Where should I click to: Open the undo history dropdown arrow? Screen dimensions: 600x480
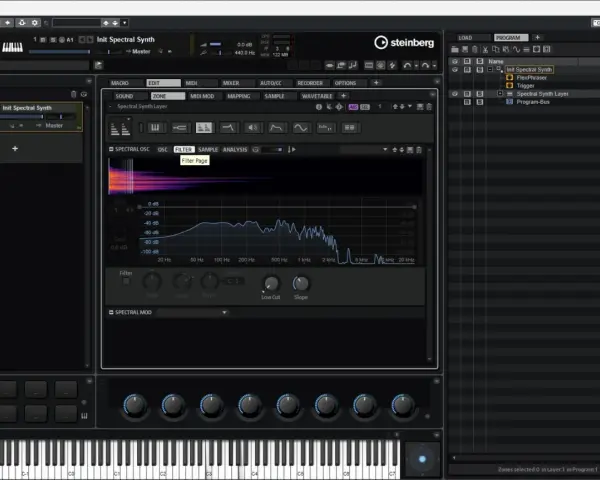[x=416, y=66]
